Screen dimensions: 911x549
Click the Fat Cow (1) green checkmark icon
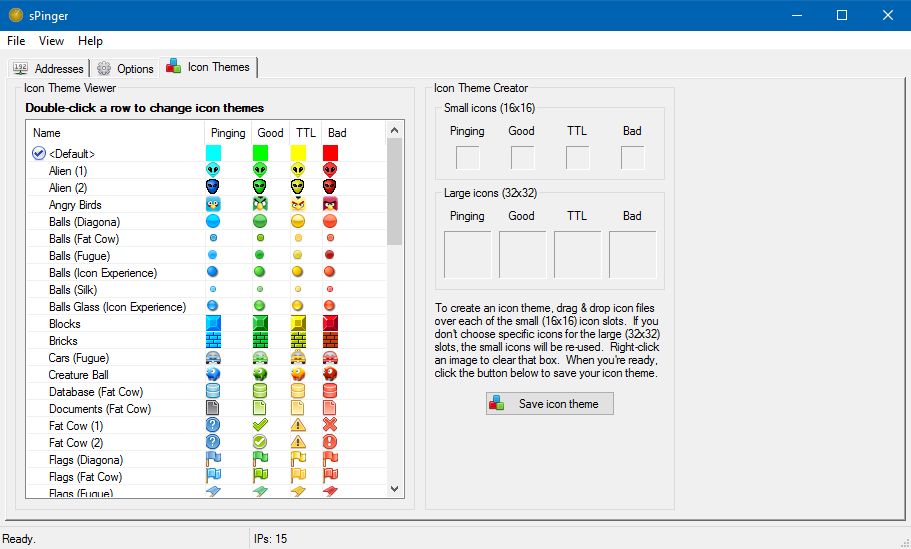pos(260,425)
